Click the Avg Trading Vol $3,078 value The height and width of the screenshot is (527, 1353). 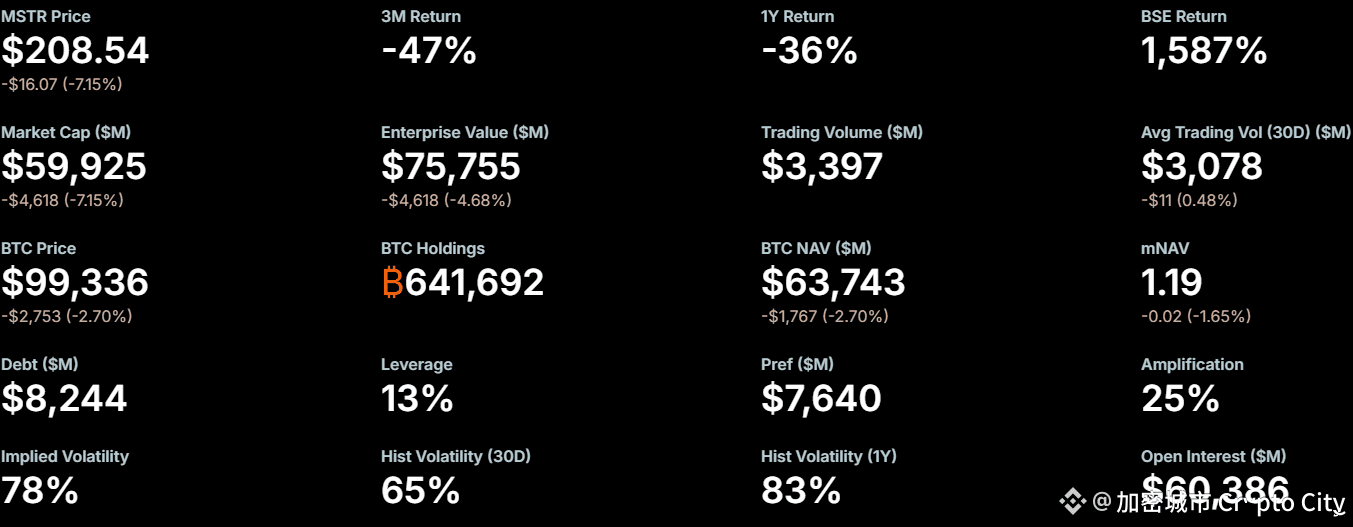[x=1202, y=166]
